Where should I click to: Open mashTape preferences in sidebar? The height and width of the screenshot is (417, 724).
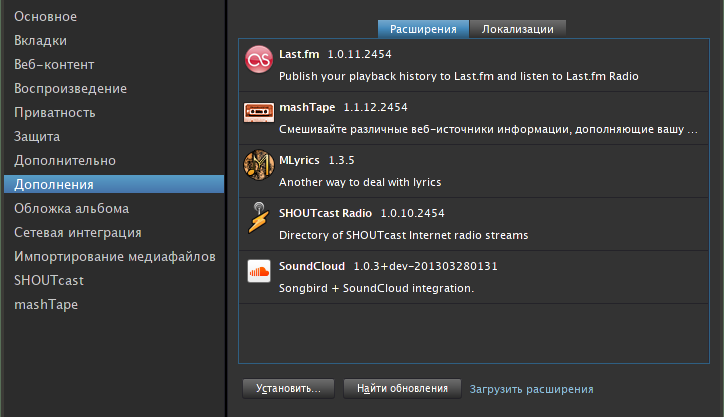[46, 305]
